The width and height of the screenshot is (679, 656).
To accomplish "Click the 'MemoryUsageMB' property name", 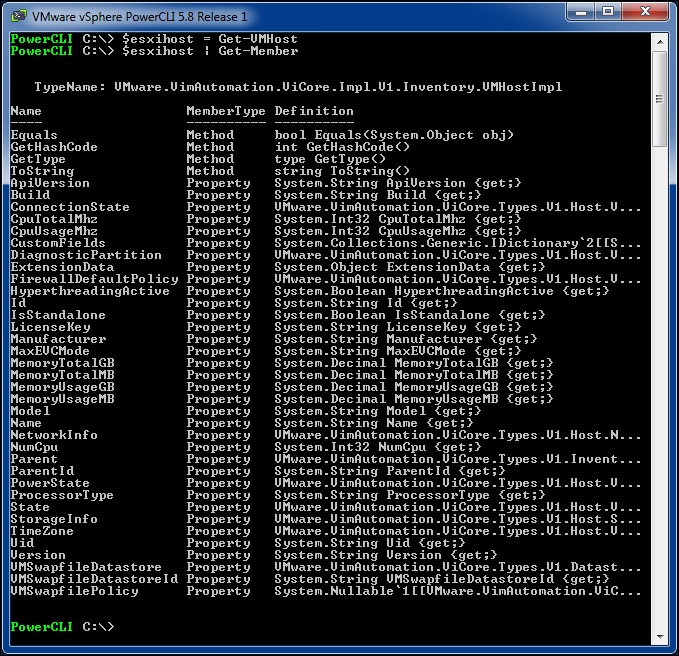I will point(62,399).
